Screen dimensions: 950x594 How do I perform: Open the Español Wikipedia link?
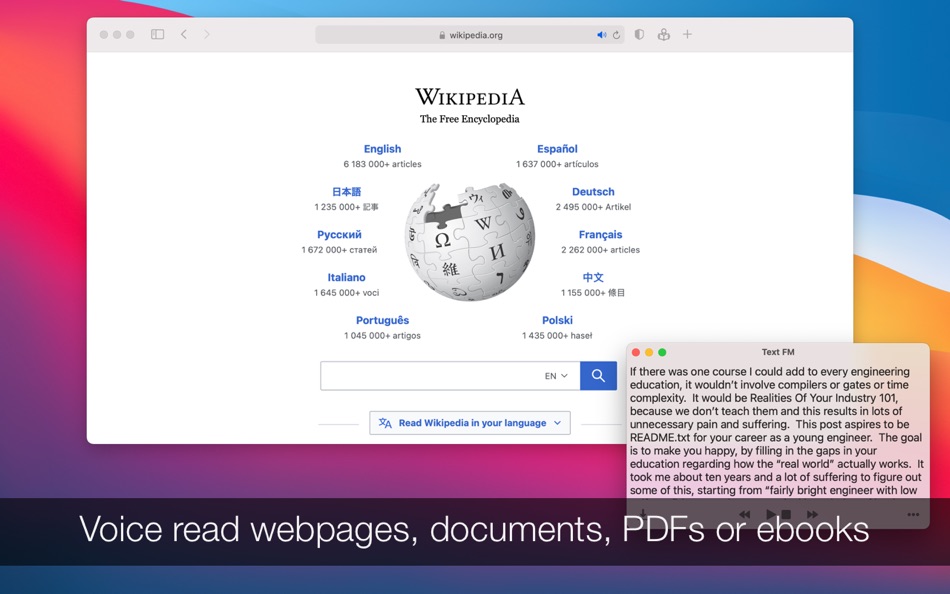[557, 149]
